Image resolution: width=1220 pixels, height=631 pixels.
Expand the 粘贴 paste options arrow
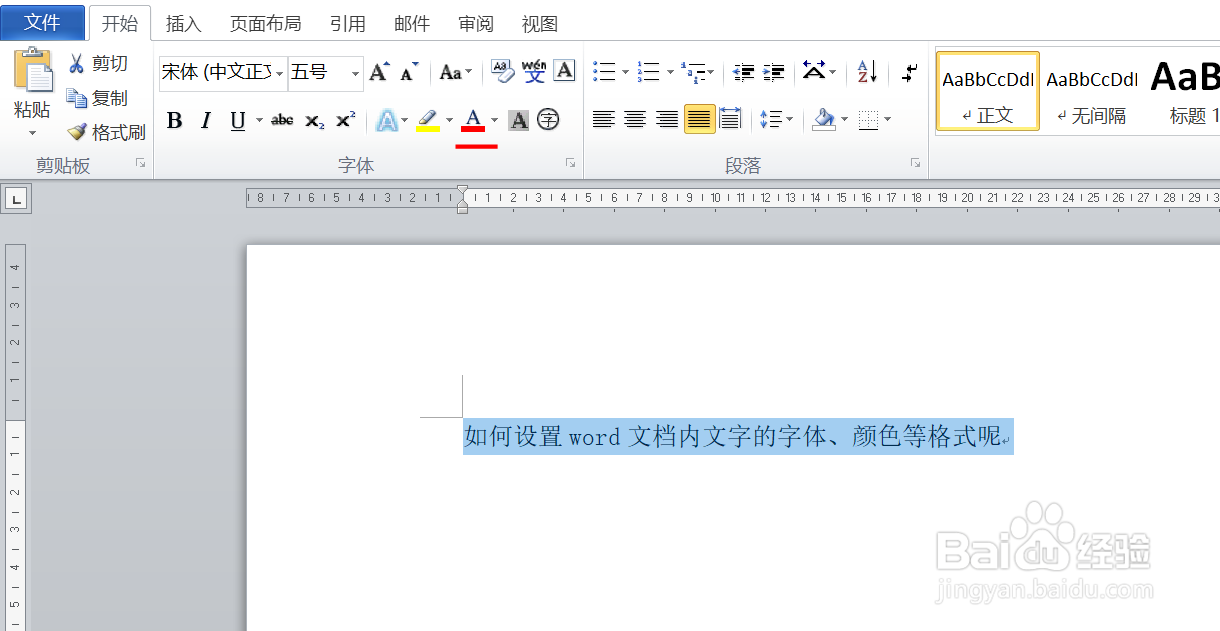32,133
